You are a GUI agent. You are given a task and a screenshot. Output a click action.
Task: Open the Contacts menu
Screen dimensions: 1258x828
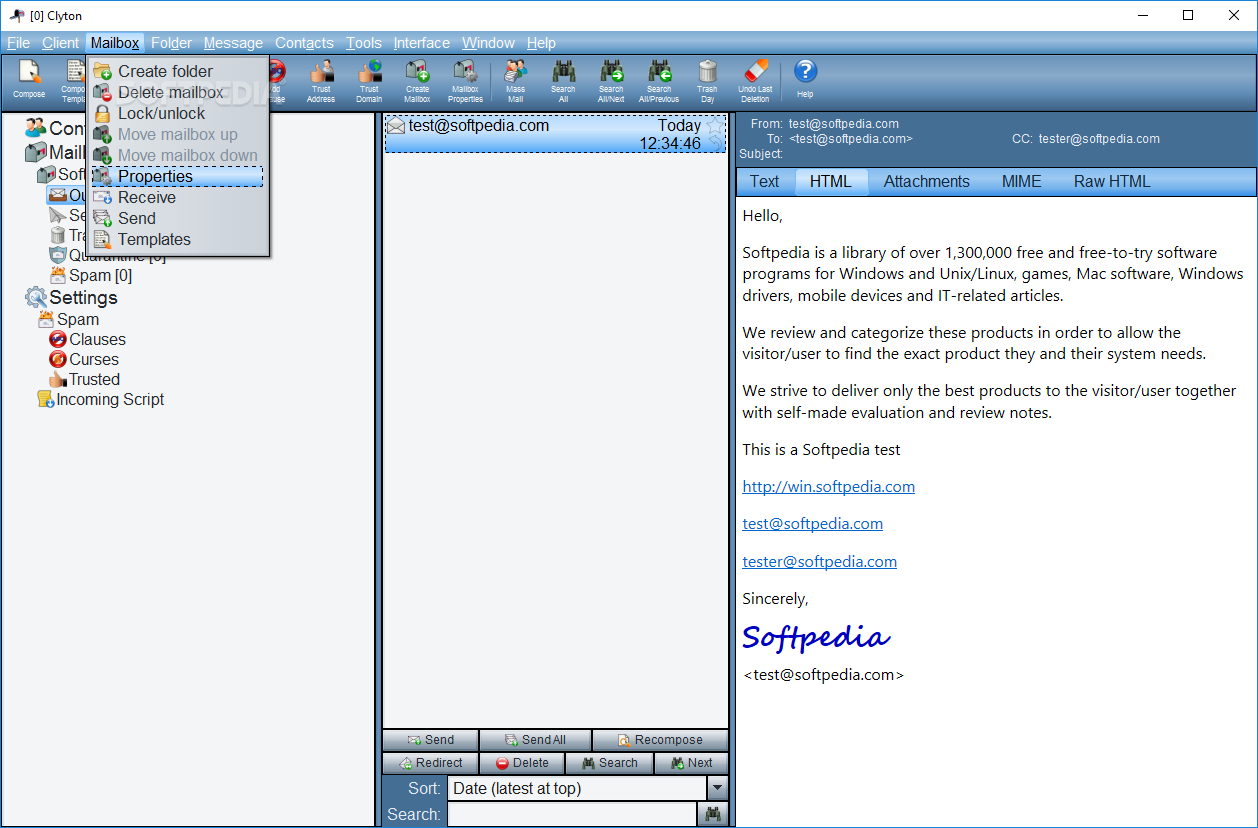[304, 43]
